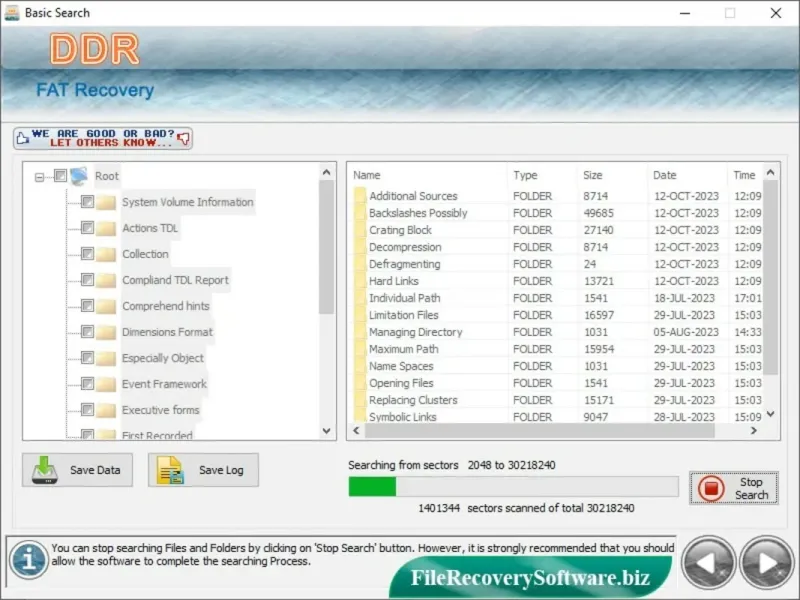Stop the sector search

(734, 488)
